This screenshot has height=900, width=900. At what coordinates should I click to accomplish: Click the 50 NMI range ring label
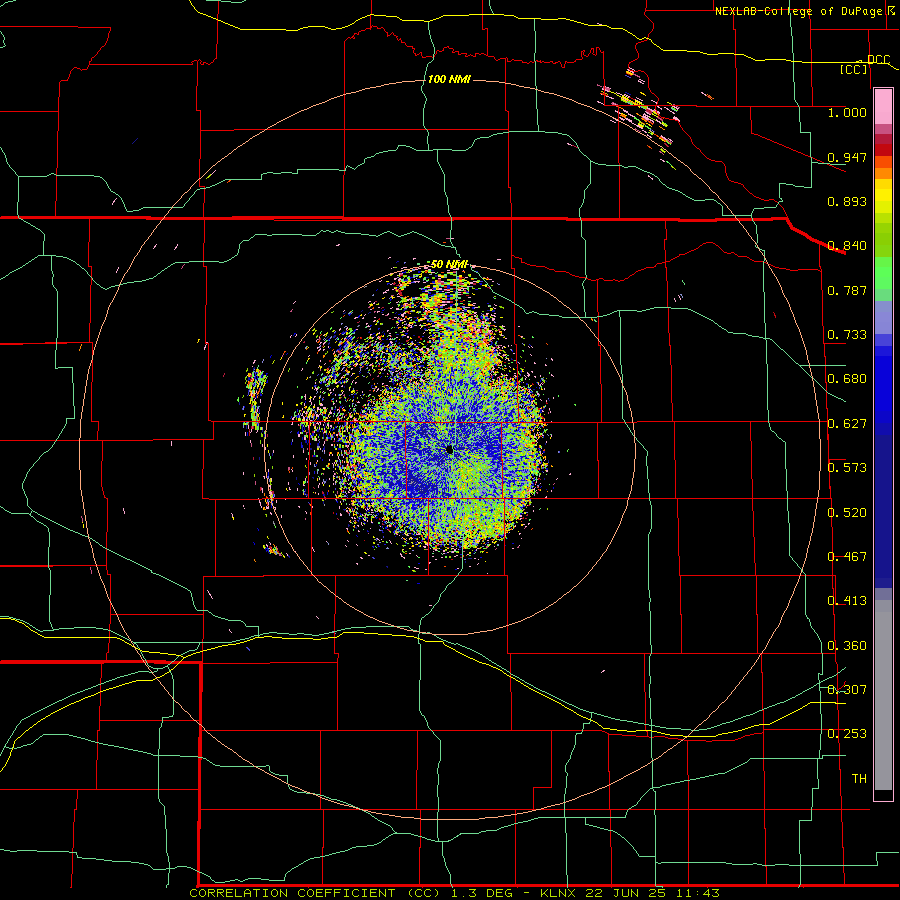click(x=449, y=264)
